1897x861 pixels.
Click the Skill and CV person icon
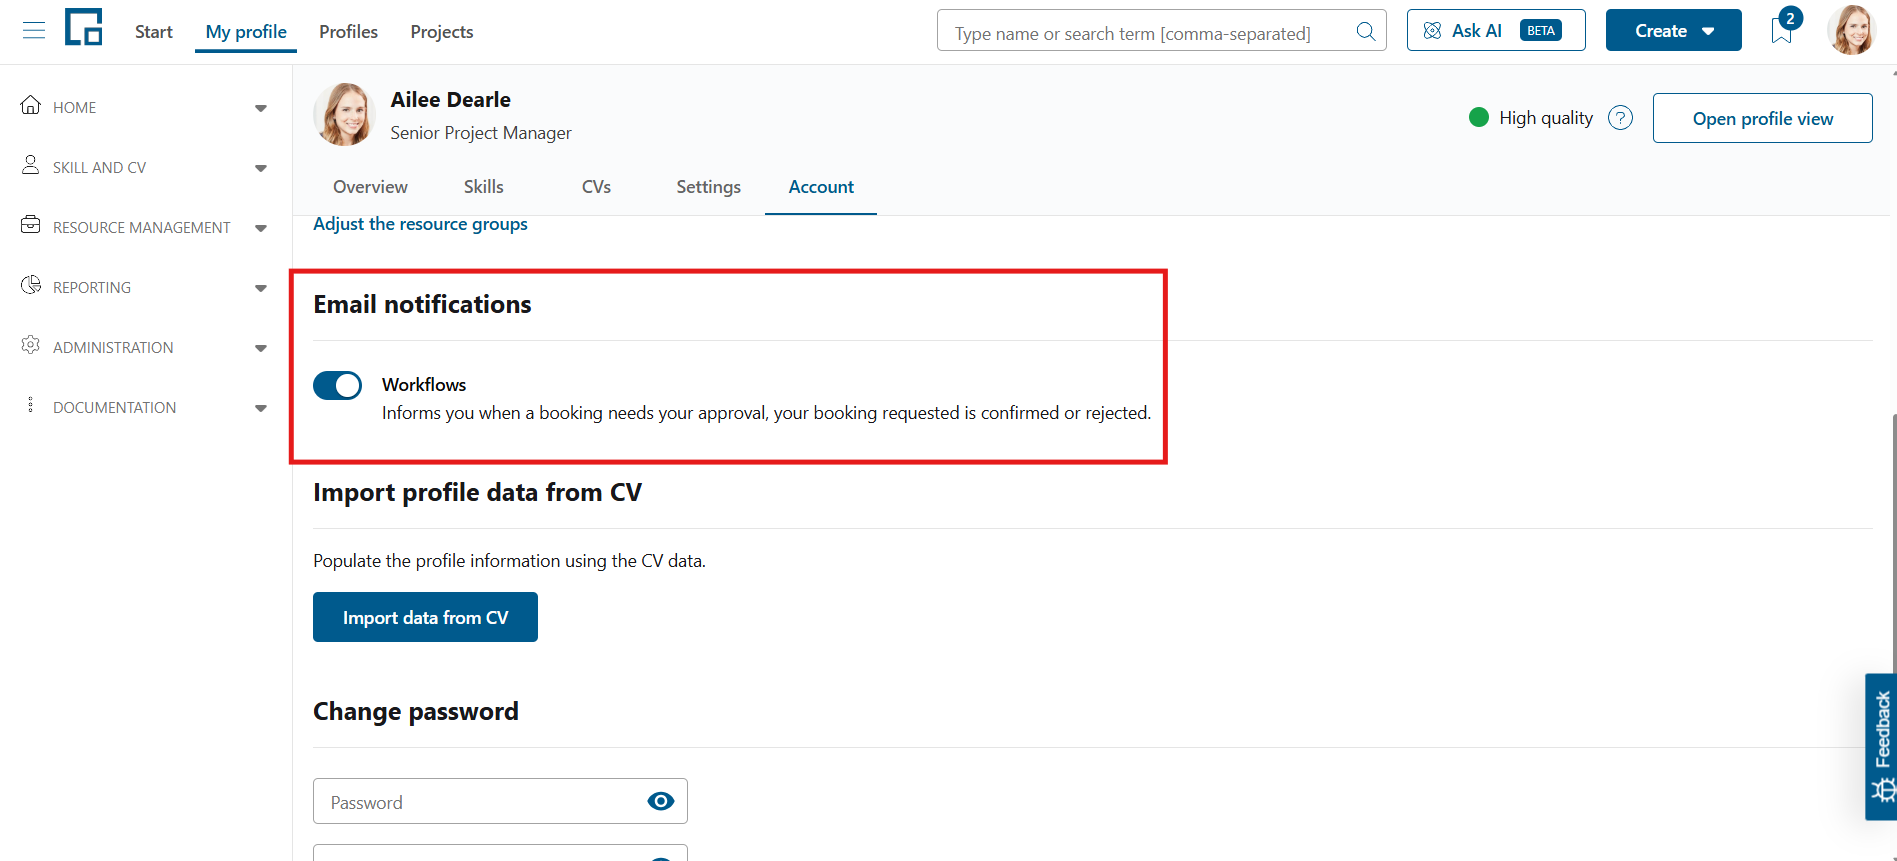(31, 165)
